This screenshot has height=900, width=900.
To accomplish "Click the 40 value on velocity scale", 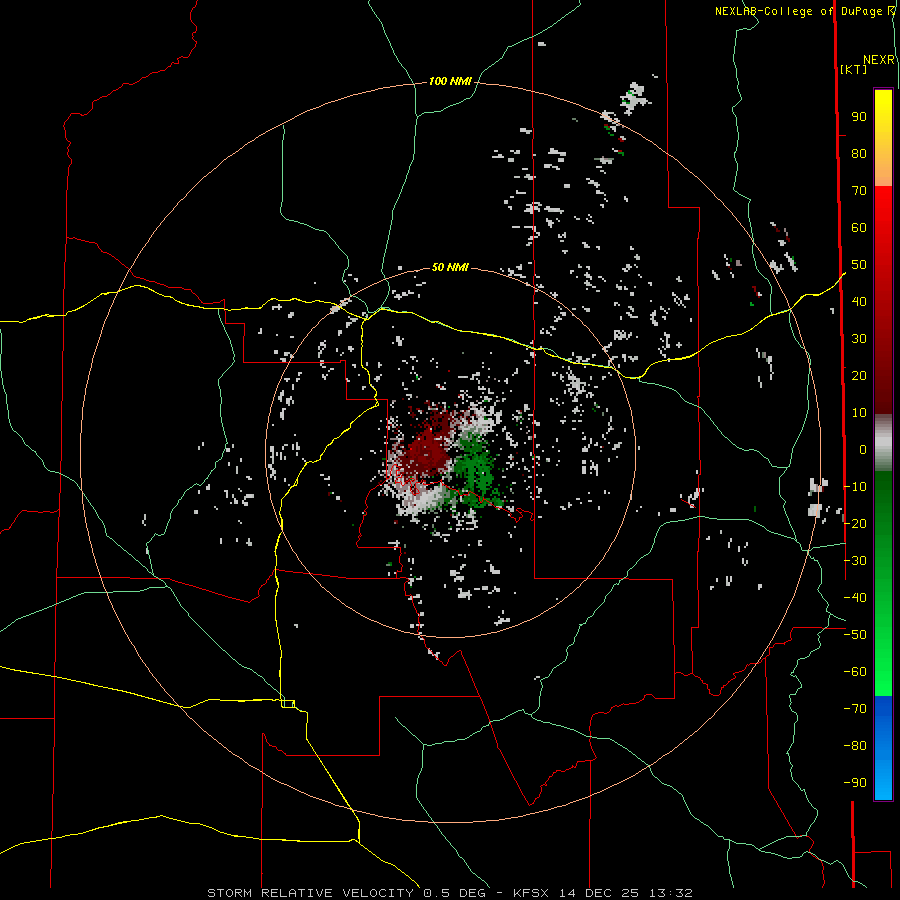I will pos(859,301).
